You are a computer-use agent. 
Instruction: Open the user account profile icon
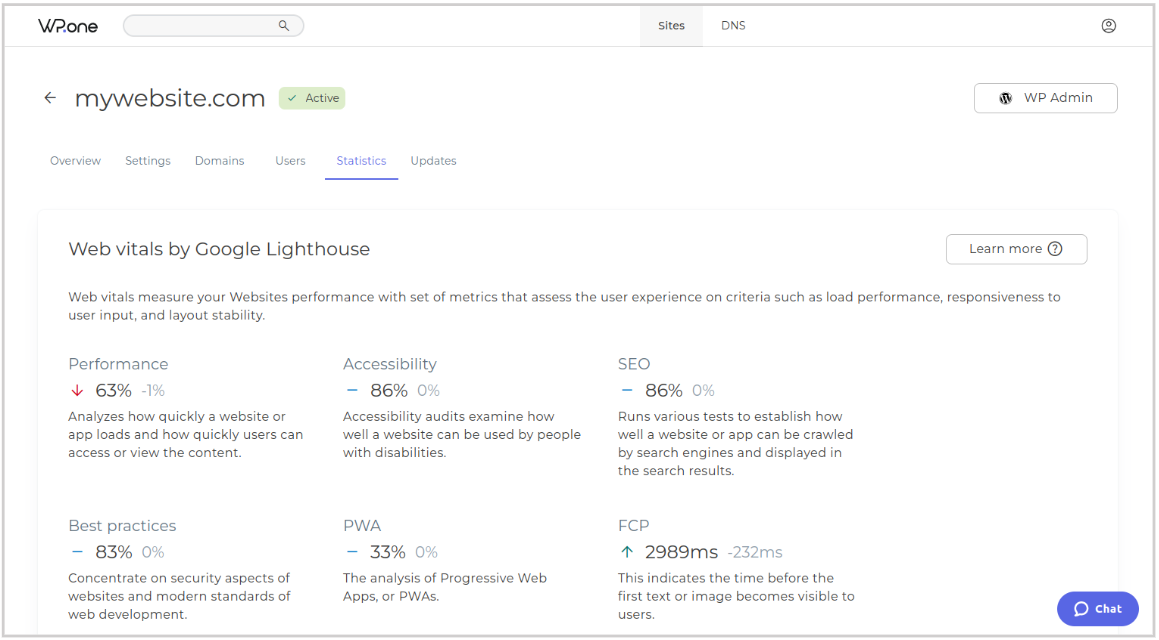(1109, 26)
